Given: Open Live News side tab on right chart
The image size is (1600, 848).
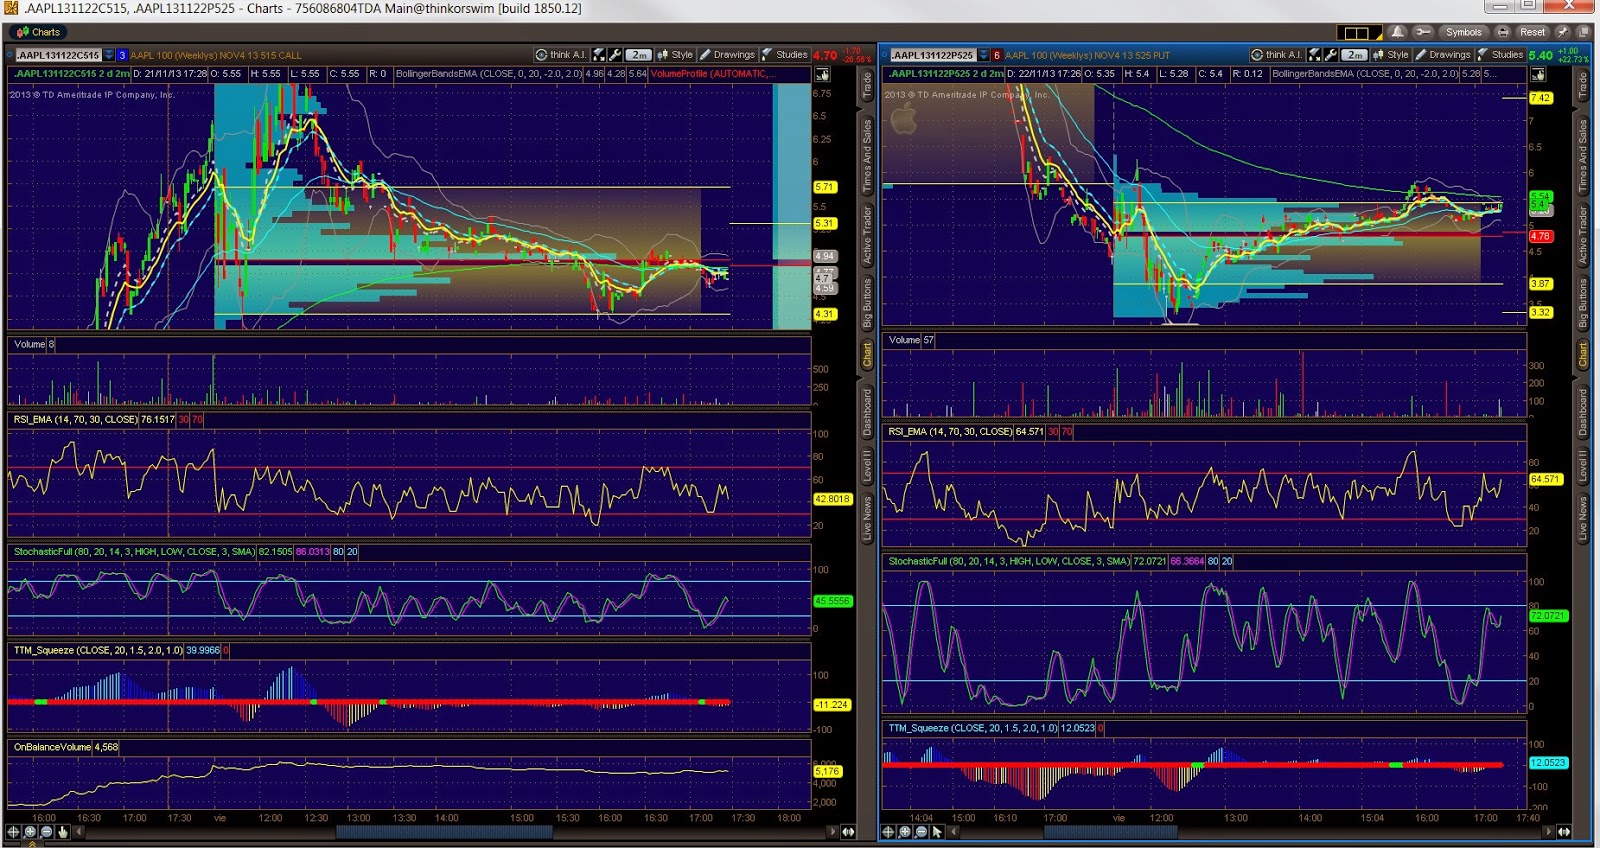Looking at the screenshot, I should pyautogui.click(x=1582, y=518).
